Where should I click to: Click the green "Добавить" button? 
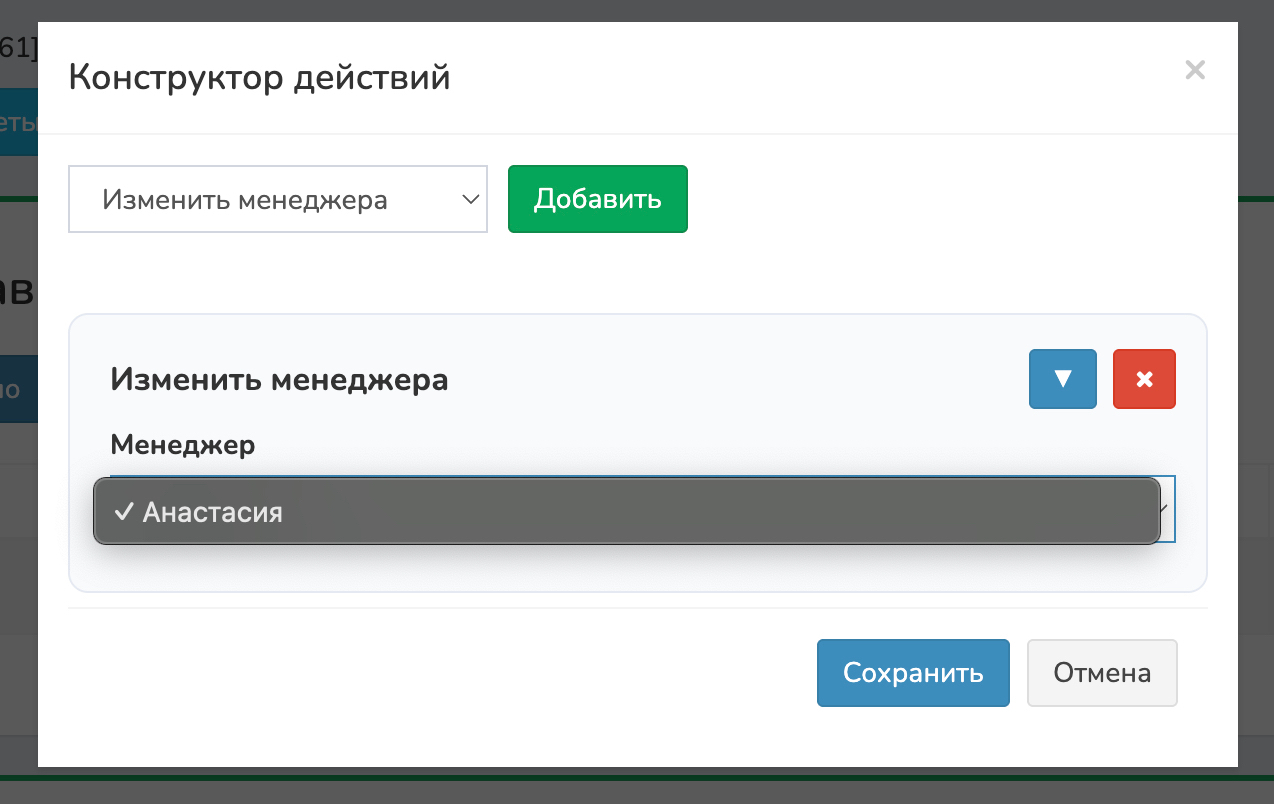[597, 199]
